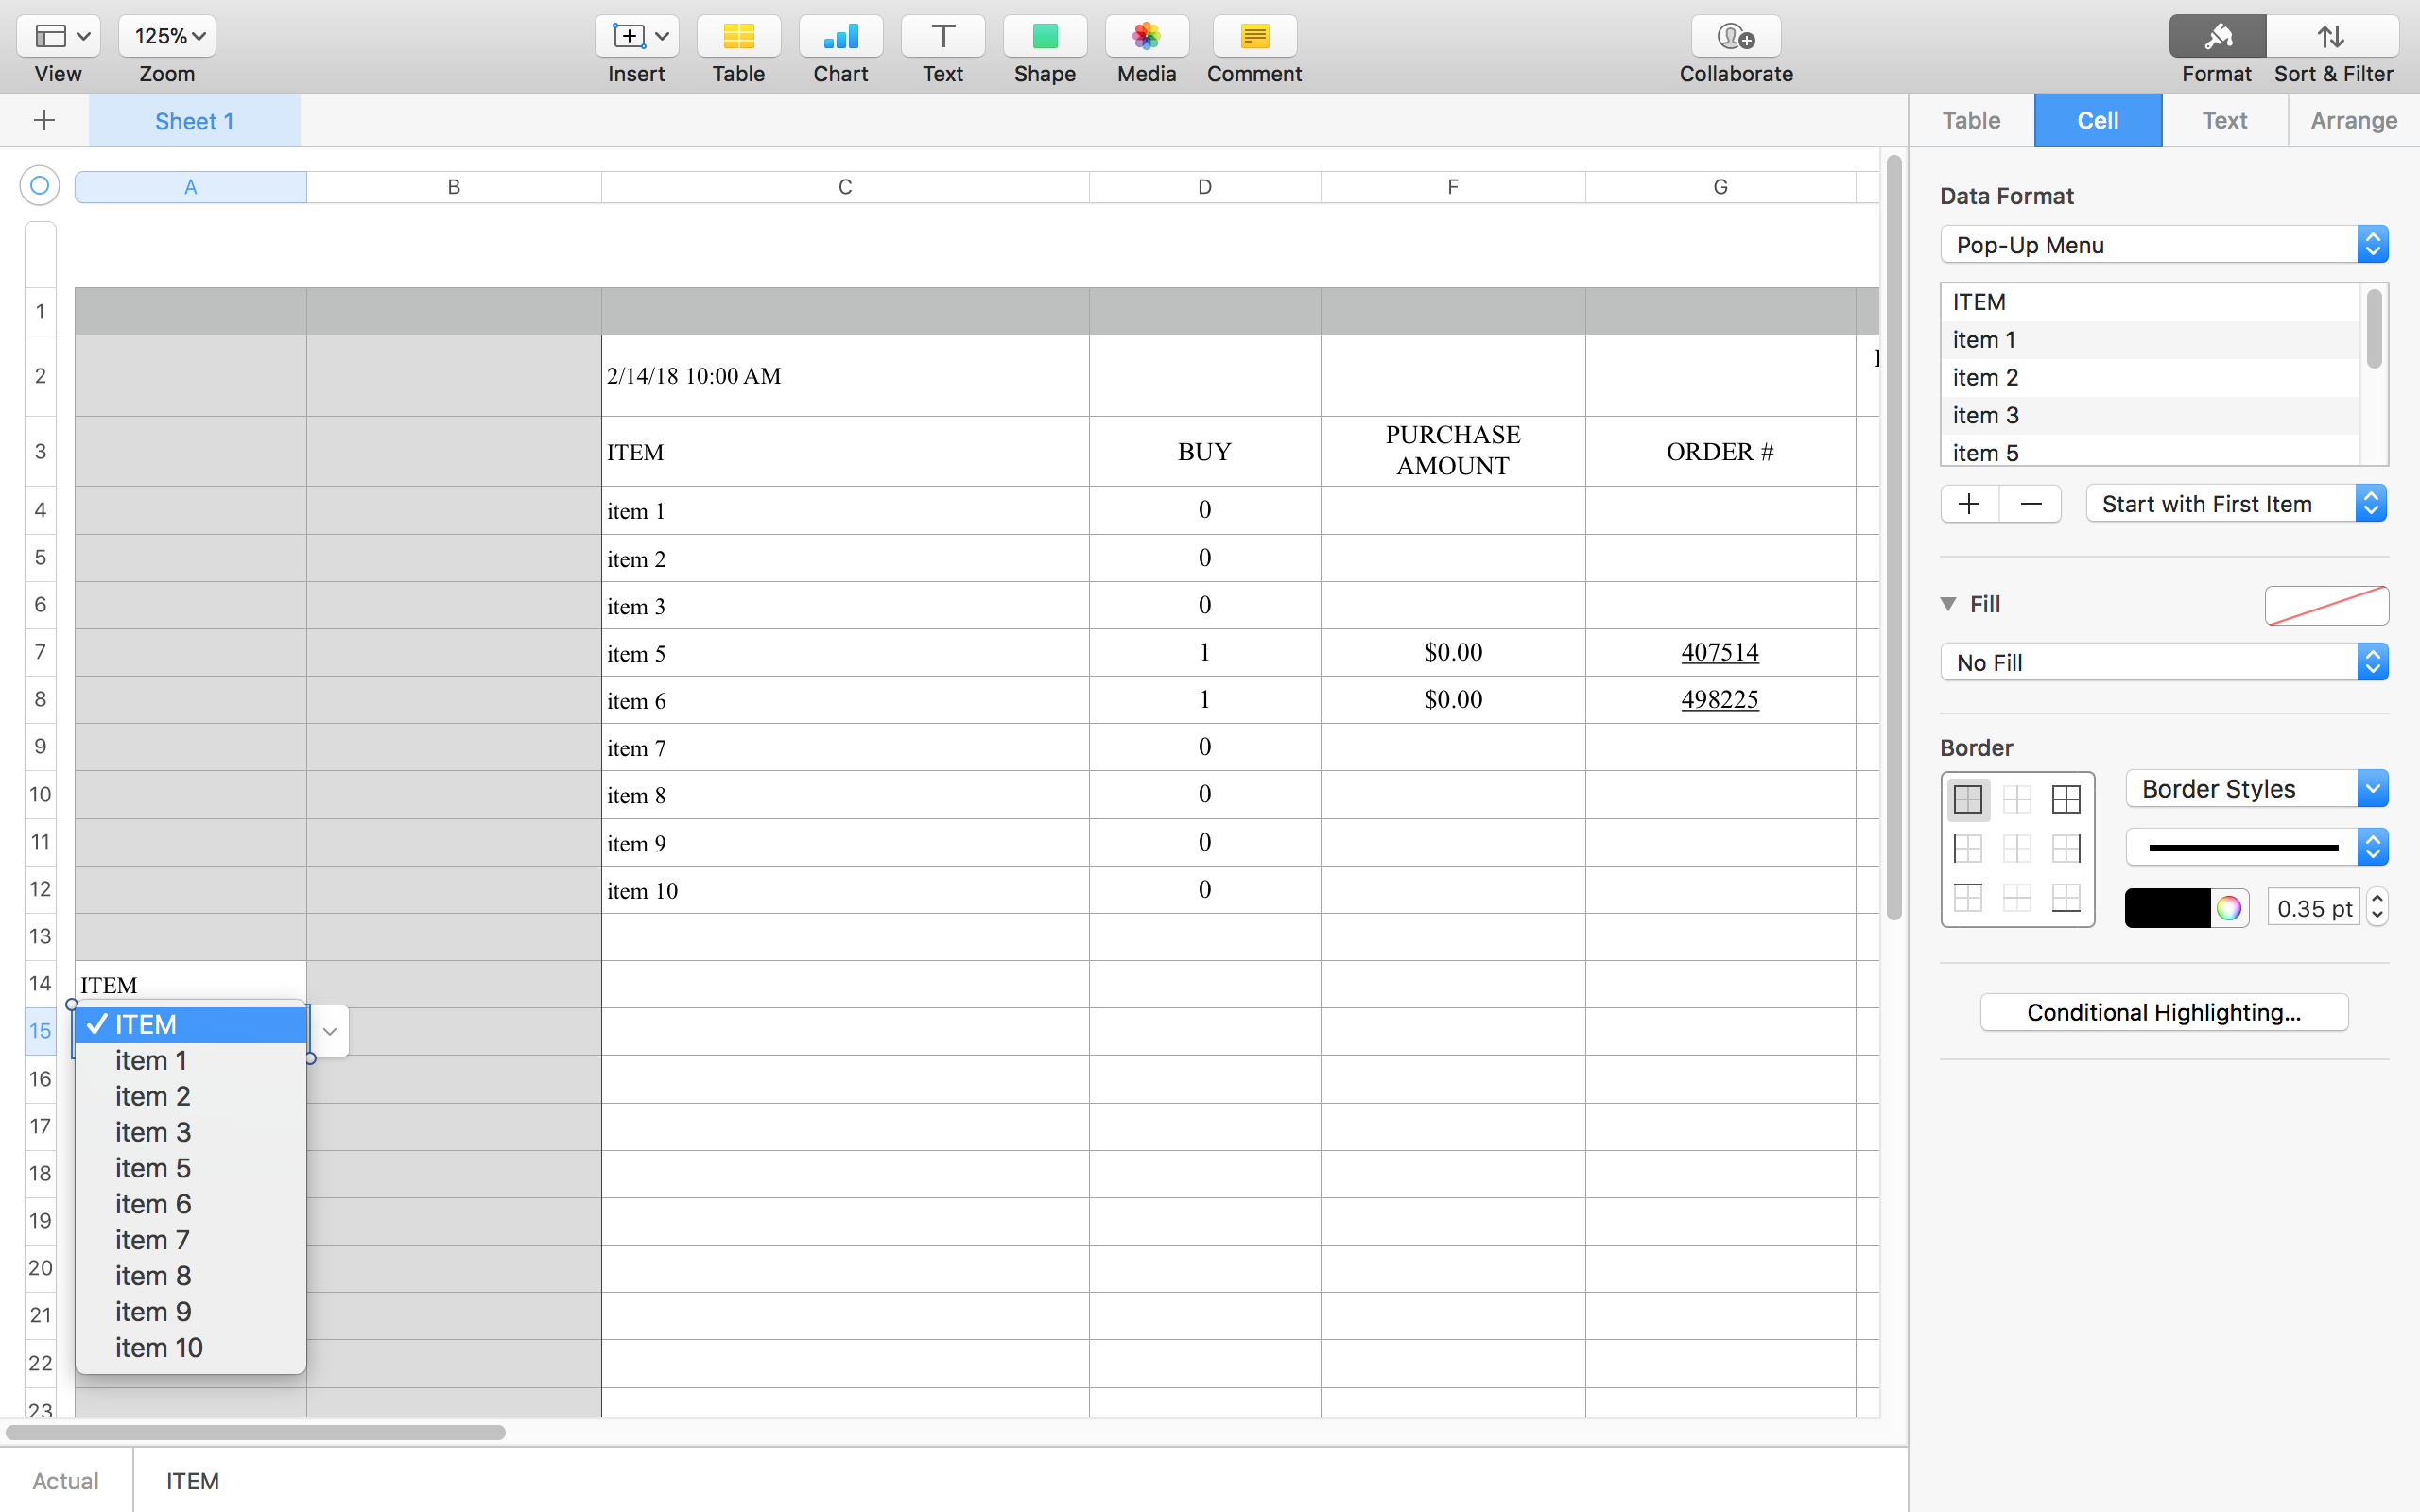Select the outer-borders option in Border grid
Viewport: 2420px width, 1512px height.
pyautogui.click(x=1967, y=799)
